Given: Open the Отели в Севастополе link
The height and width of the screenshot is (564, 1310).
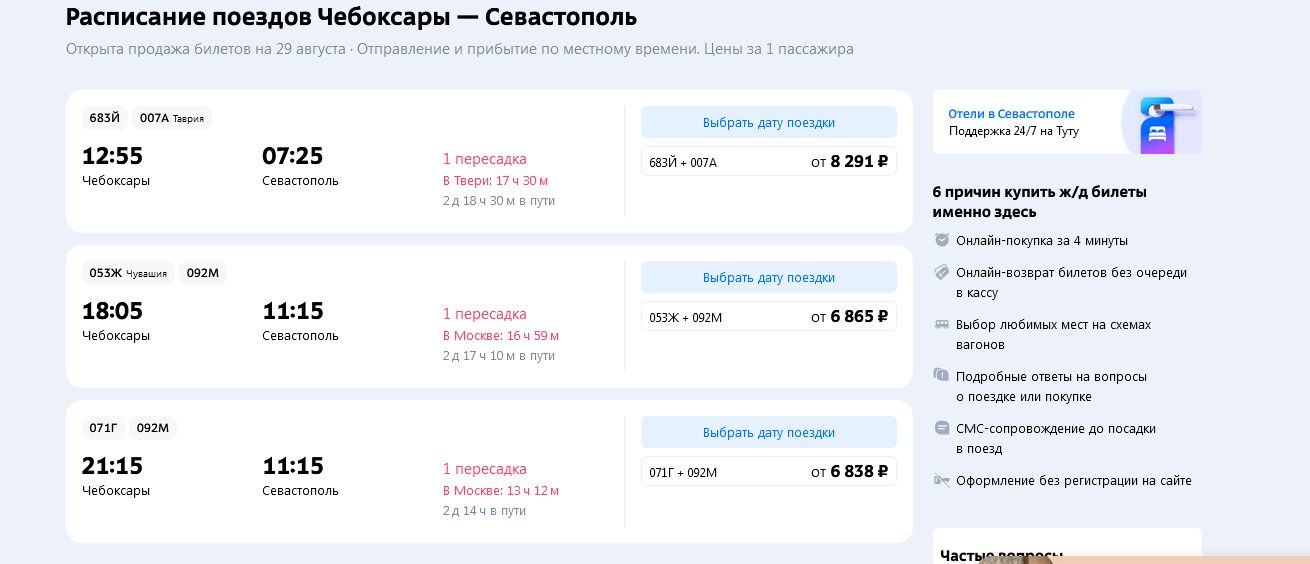Looking at the screenshot, I should pos(1011,114).
